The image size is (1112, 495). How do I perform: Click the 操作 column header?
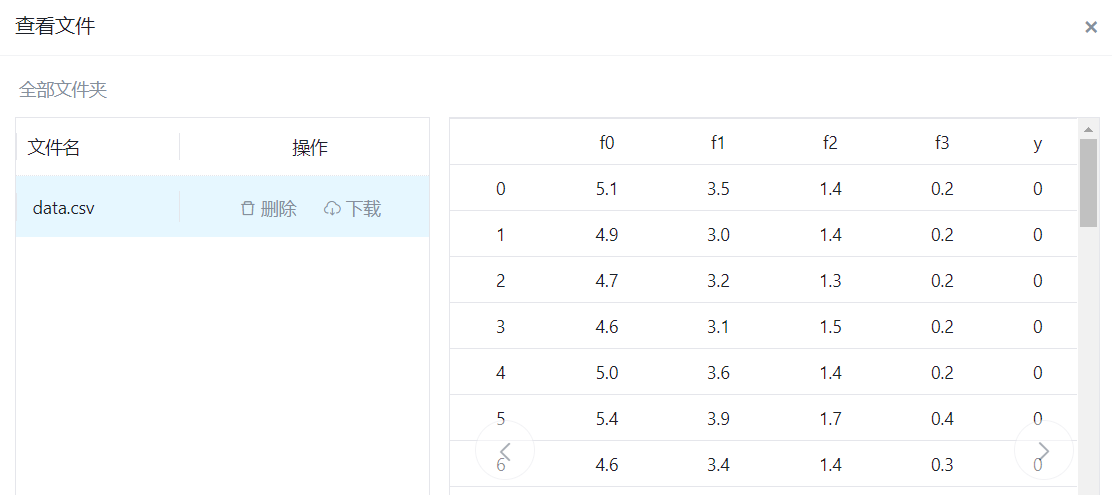[310, 148]
